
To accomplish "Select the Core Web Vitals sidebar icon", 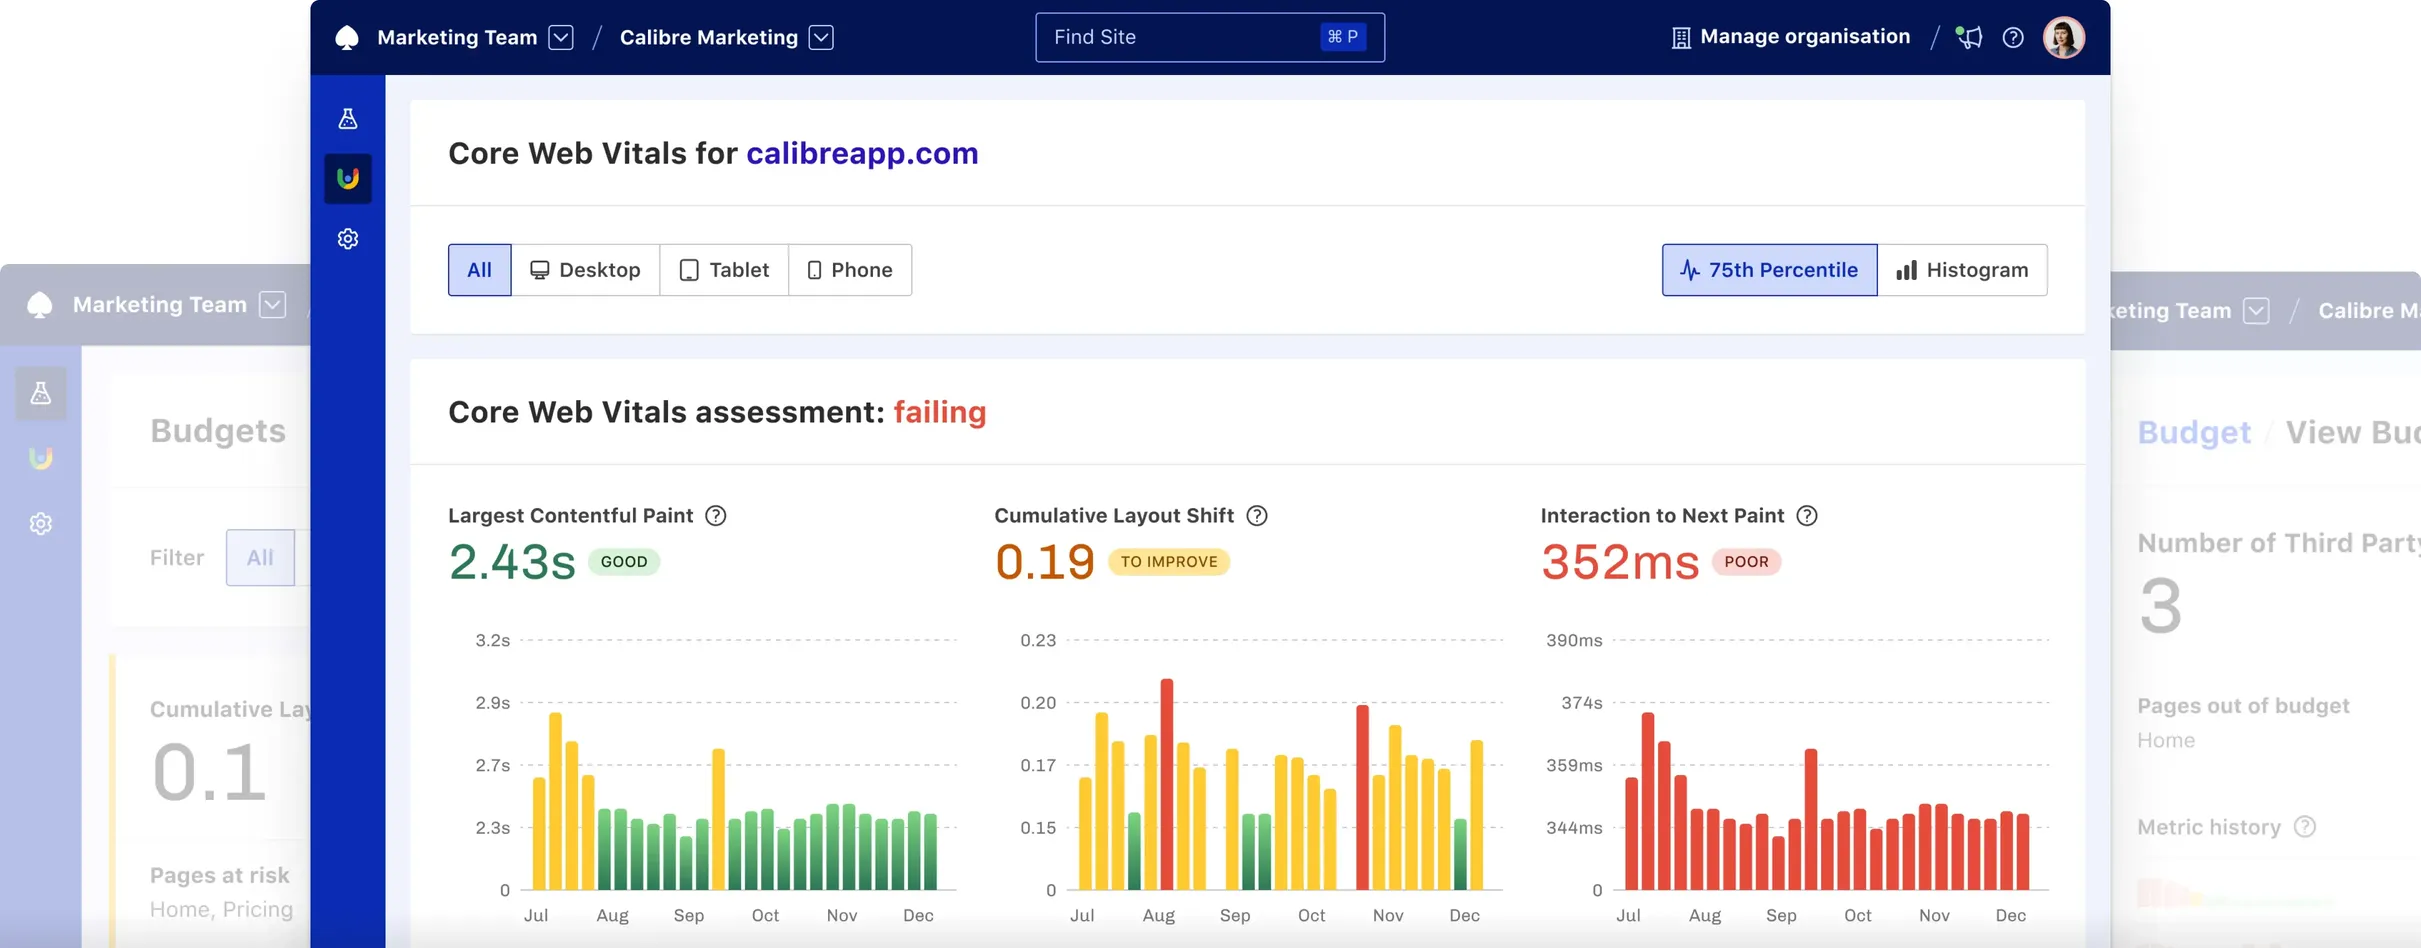I will click(x=348, y=179).
